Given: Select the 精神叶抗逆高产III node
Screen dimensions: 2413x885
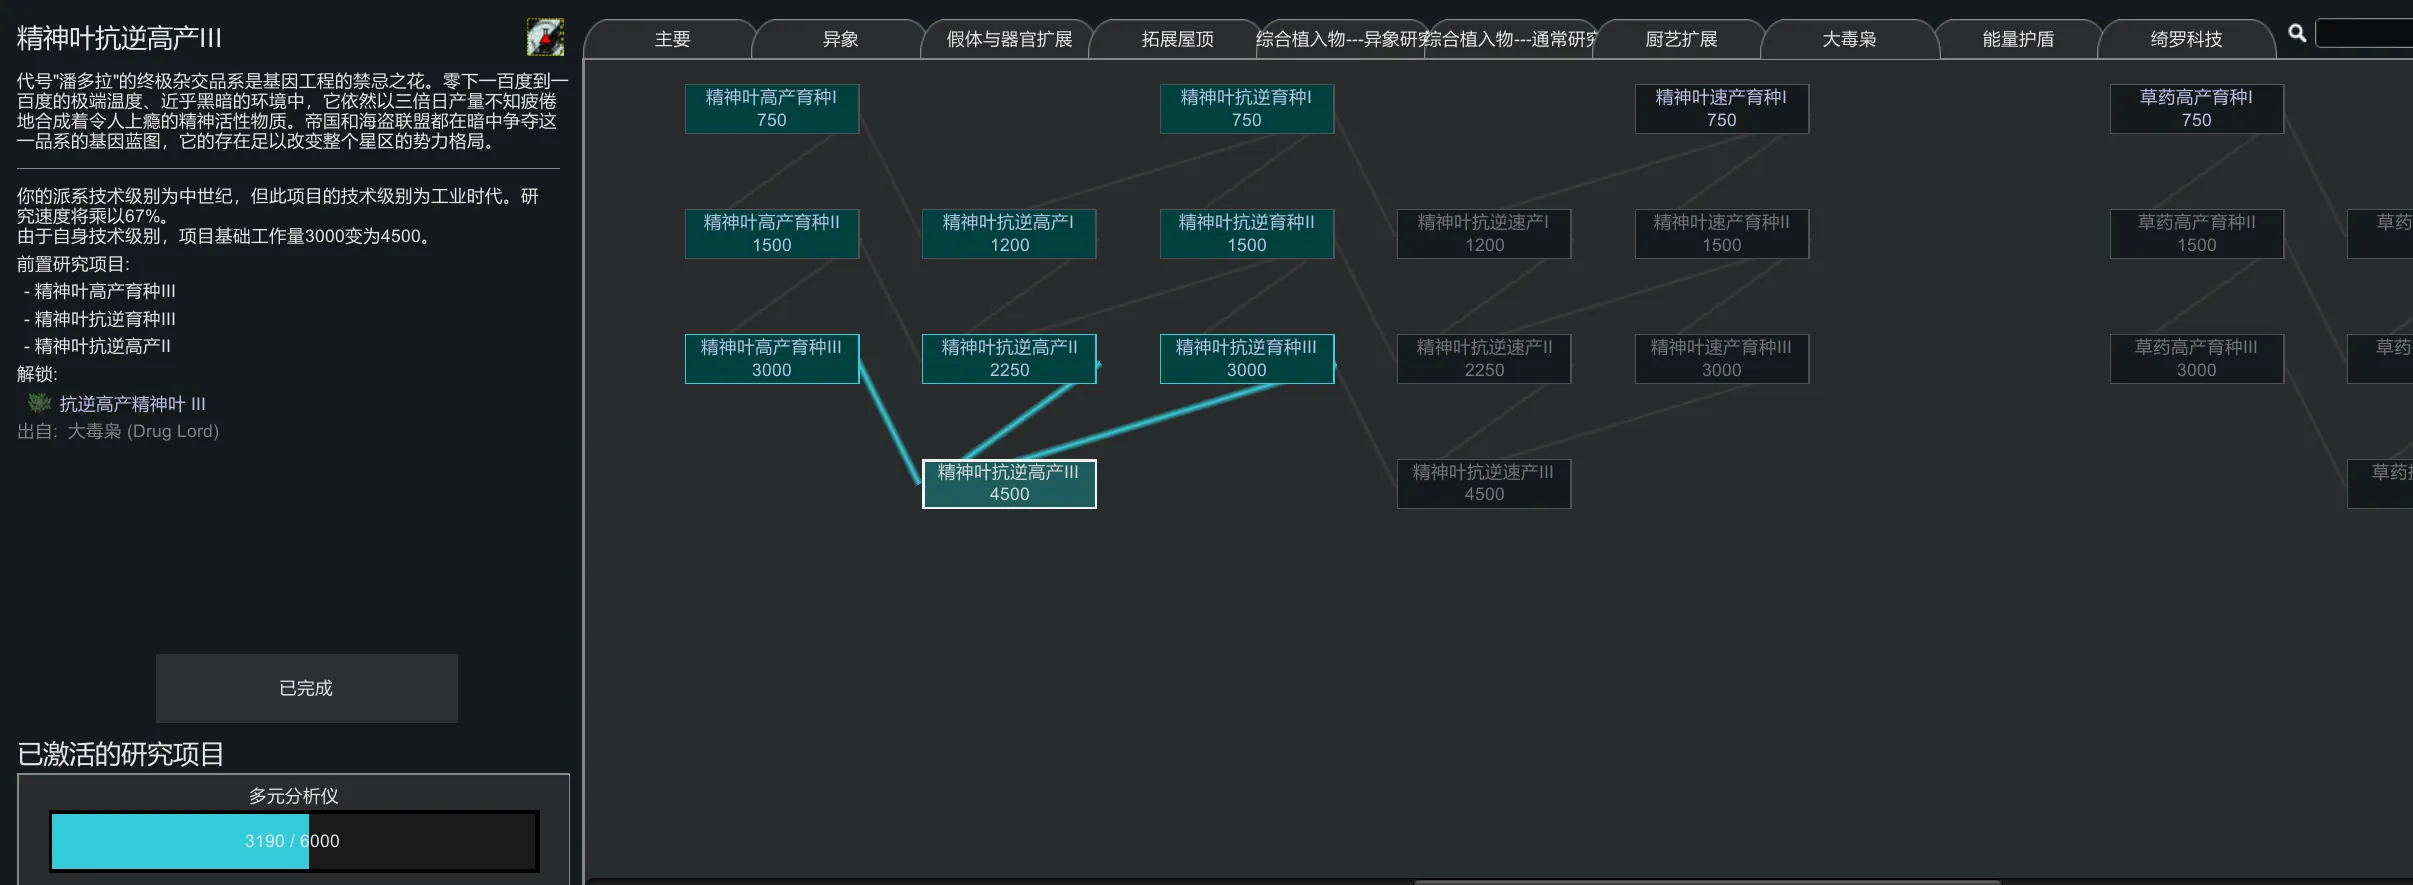Looking at the screenshot, I should point(1008,483).
